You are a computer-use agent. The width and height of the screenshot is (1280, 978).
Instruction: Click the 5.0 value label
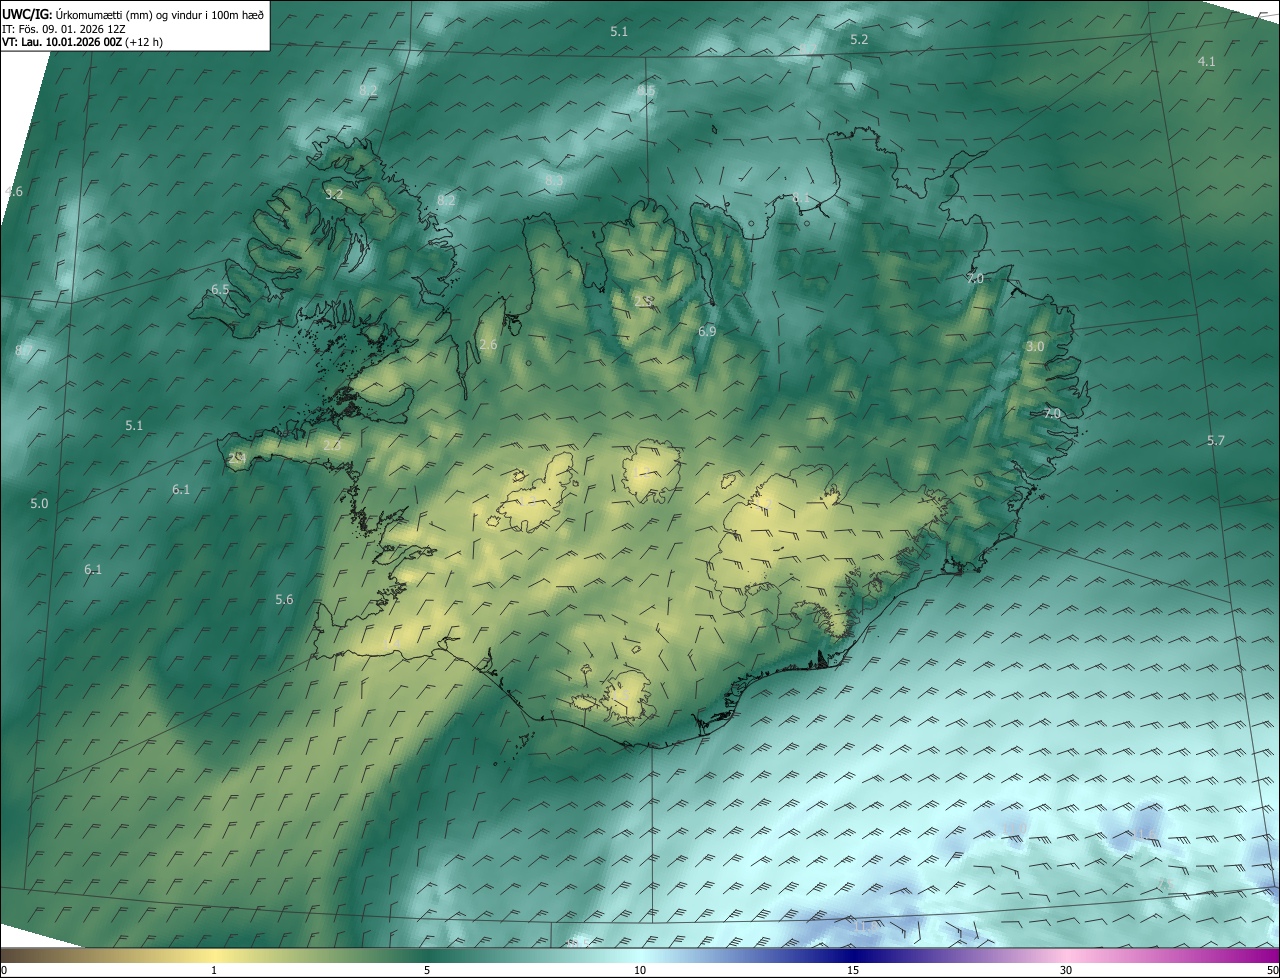tap(39, 503)
